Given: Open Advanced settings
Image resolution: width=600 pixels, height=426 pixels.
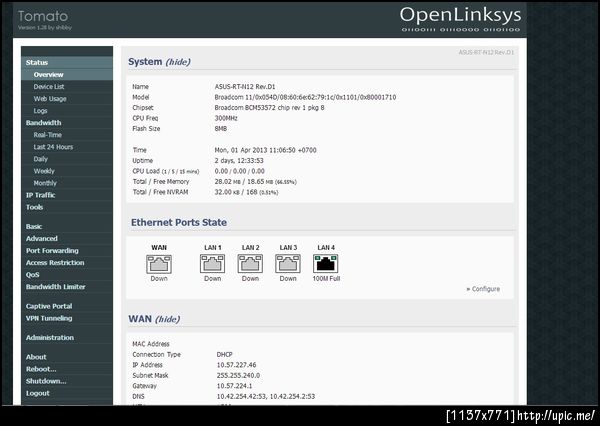Looking at the screenshot, I should tap(42, 238).
